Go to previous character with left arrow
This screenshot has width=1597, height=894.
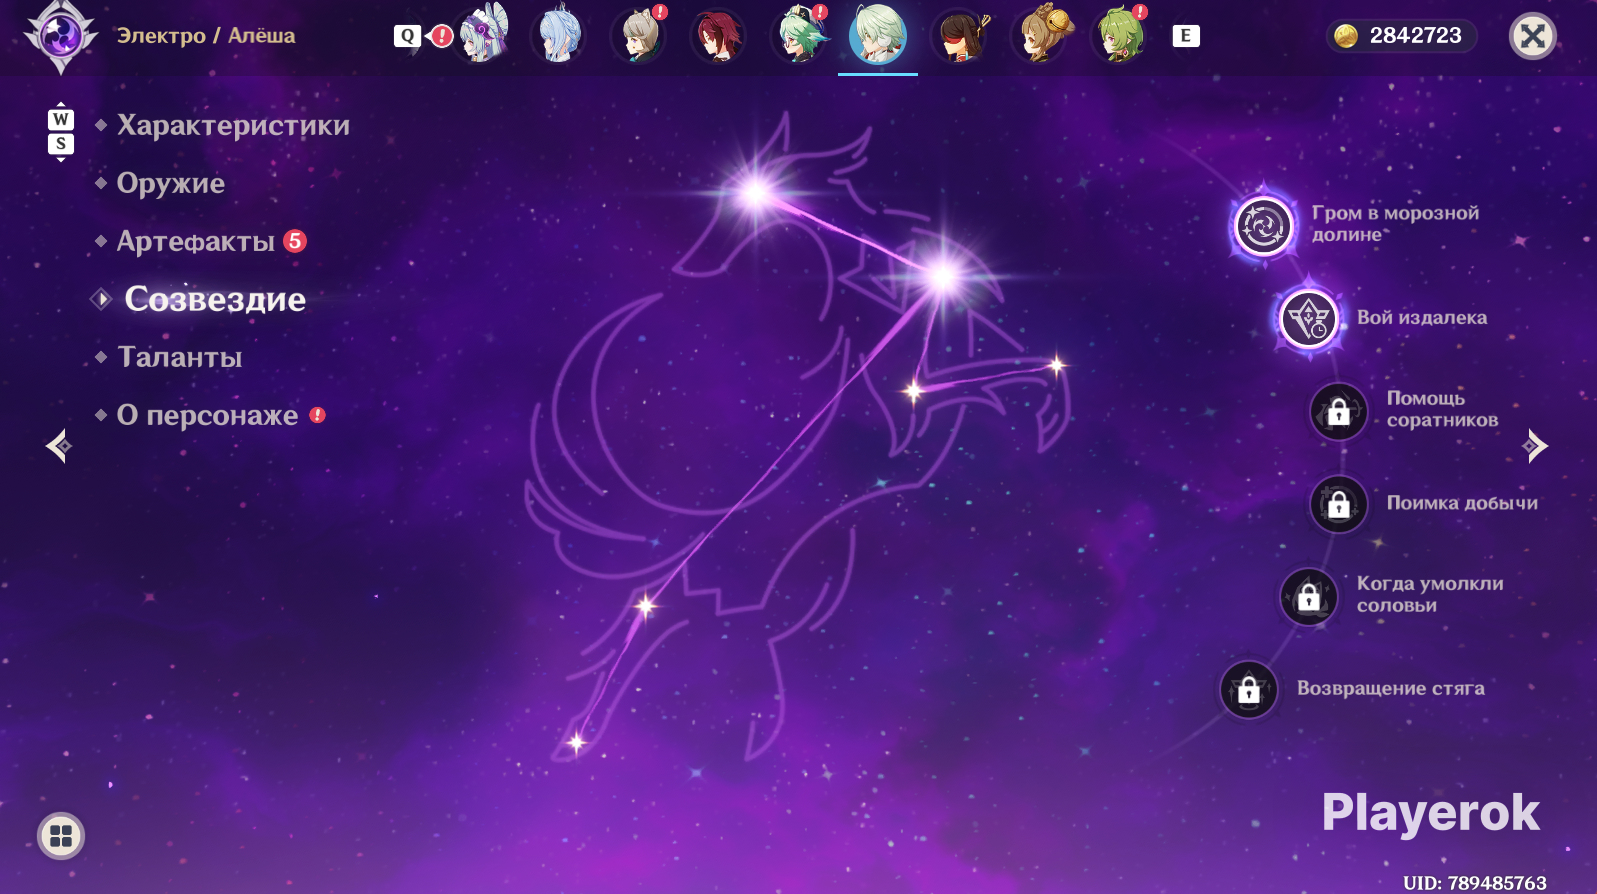(58, 445)
